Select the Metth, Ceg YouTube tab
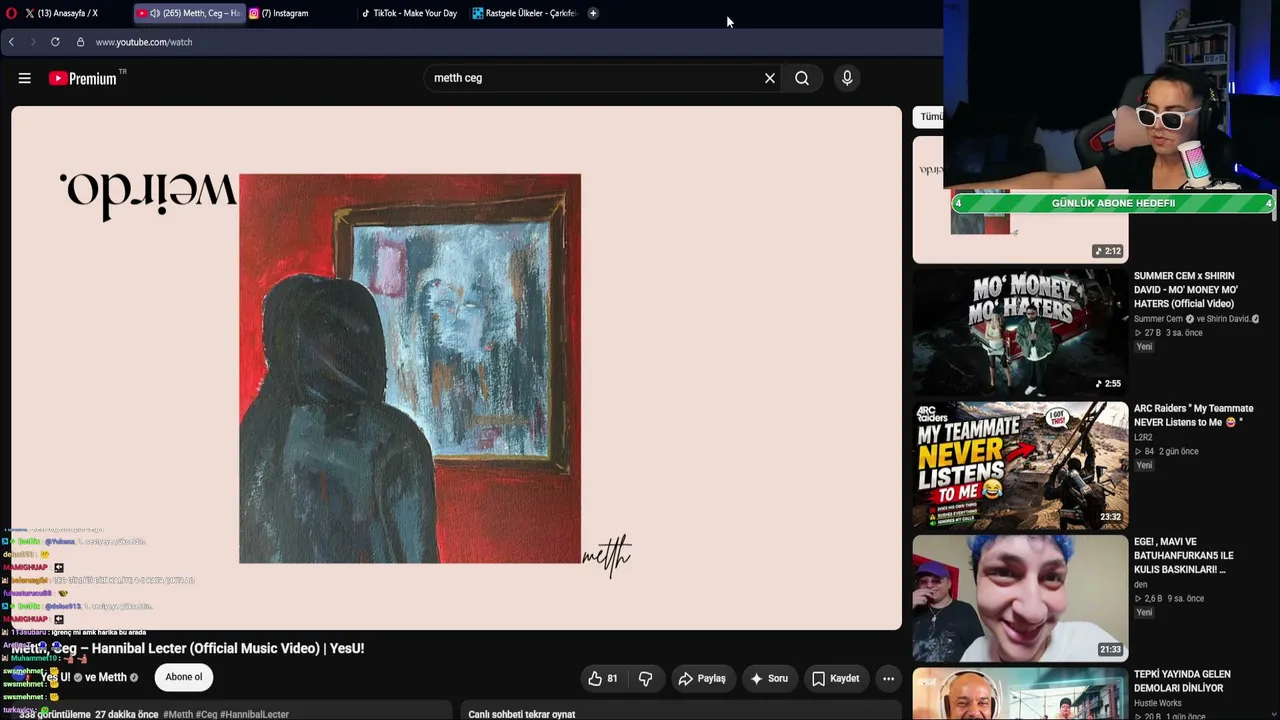This screenshot has height=720, width=1280. tap(188, 13)
